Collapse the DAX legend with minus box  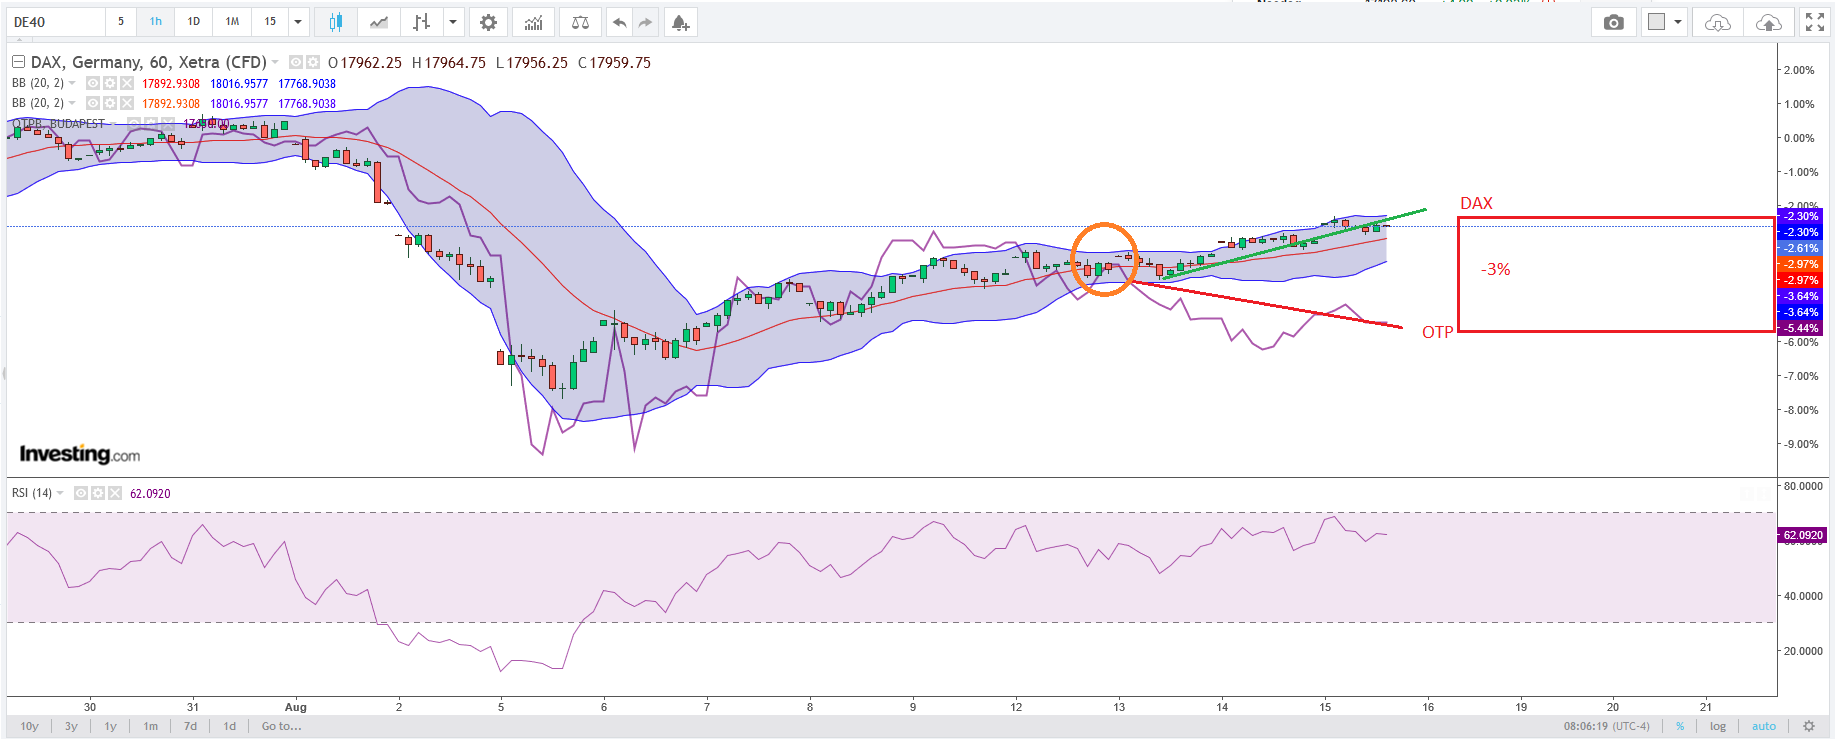(18, 62)
